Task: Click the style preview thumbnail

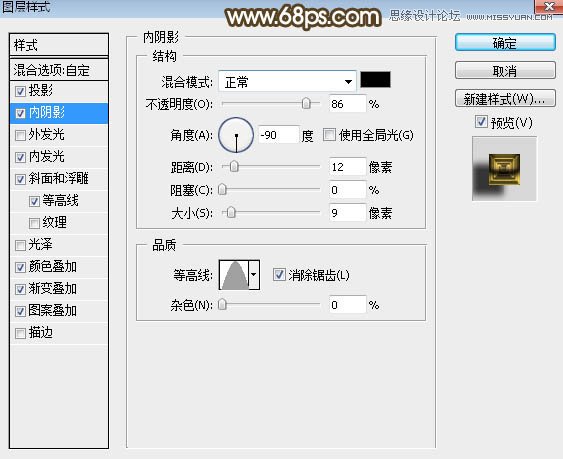Action: pyautogui.click(x=504, y=168)
